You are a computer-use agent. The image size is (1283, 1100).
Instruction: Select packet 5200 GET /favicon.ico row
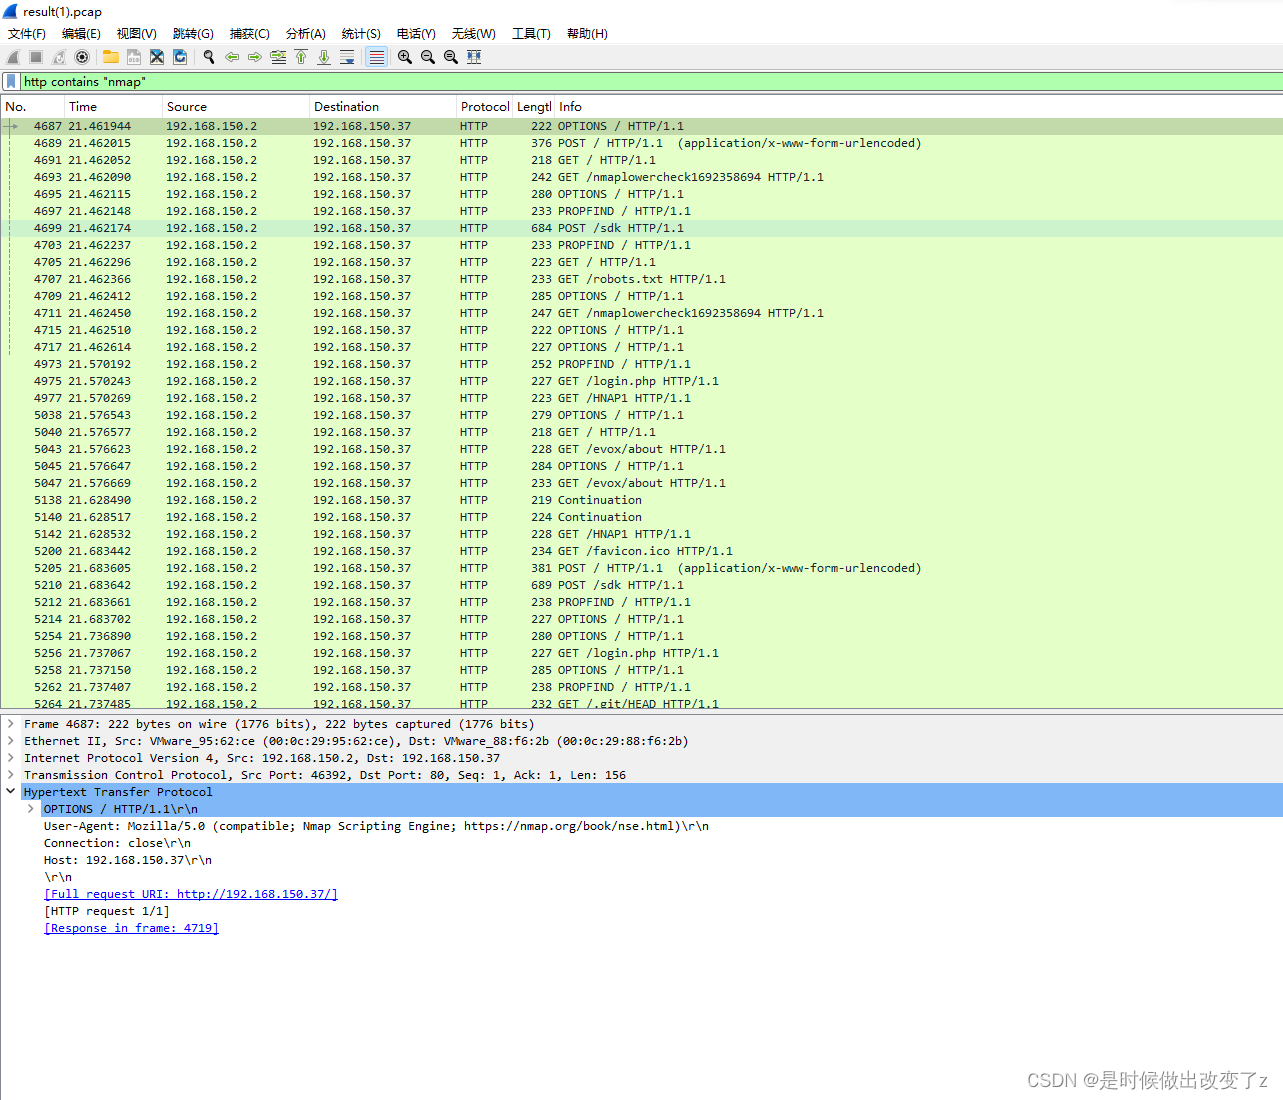pos(641,551)
